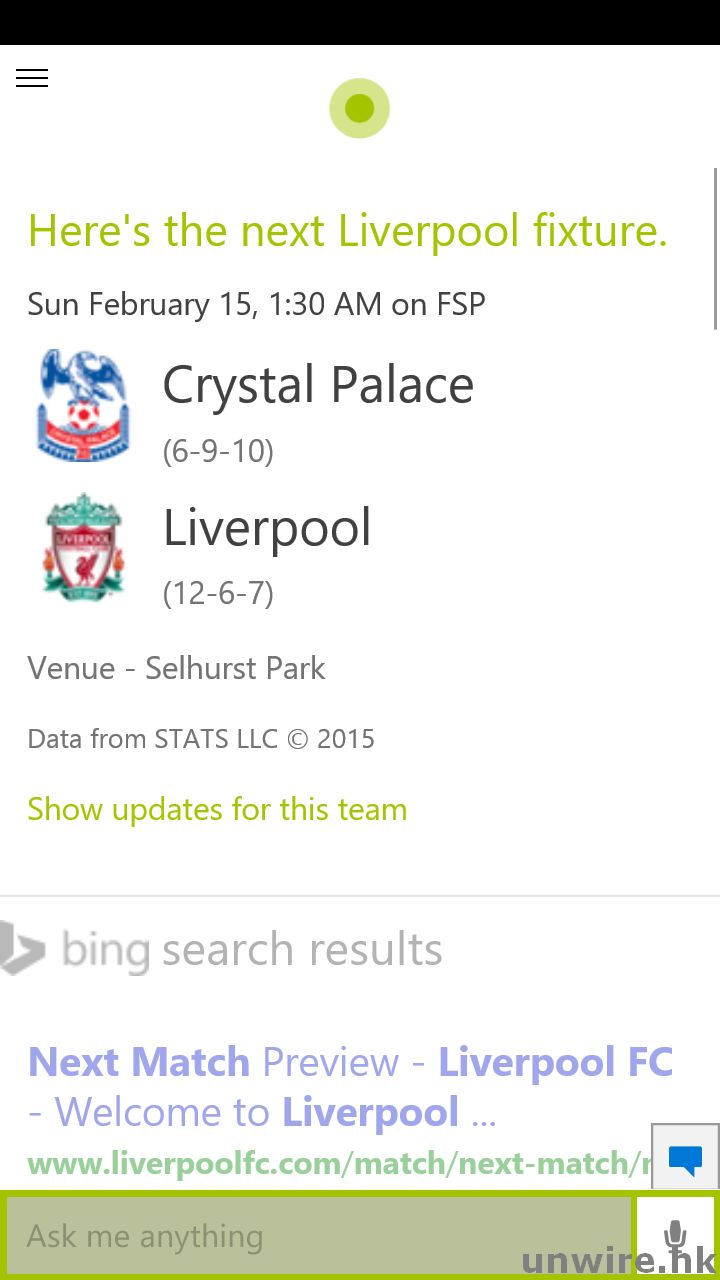Select the Crystal Palace team name
This screenshot has width=720, height=1280.
click(x=318, y=385)
